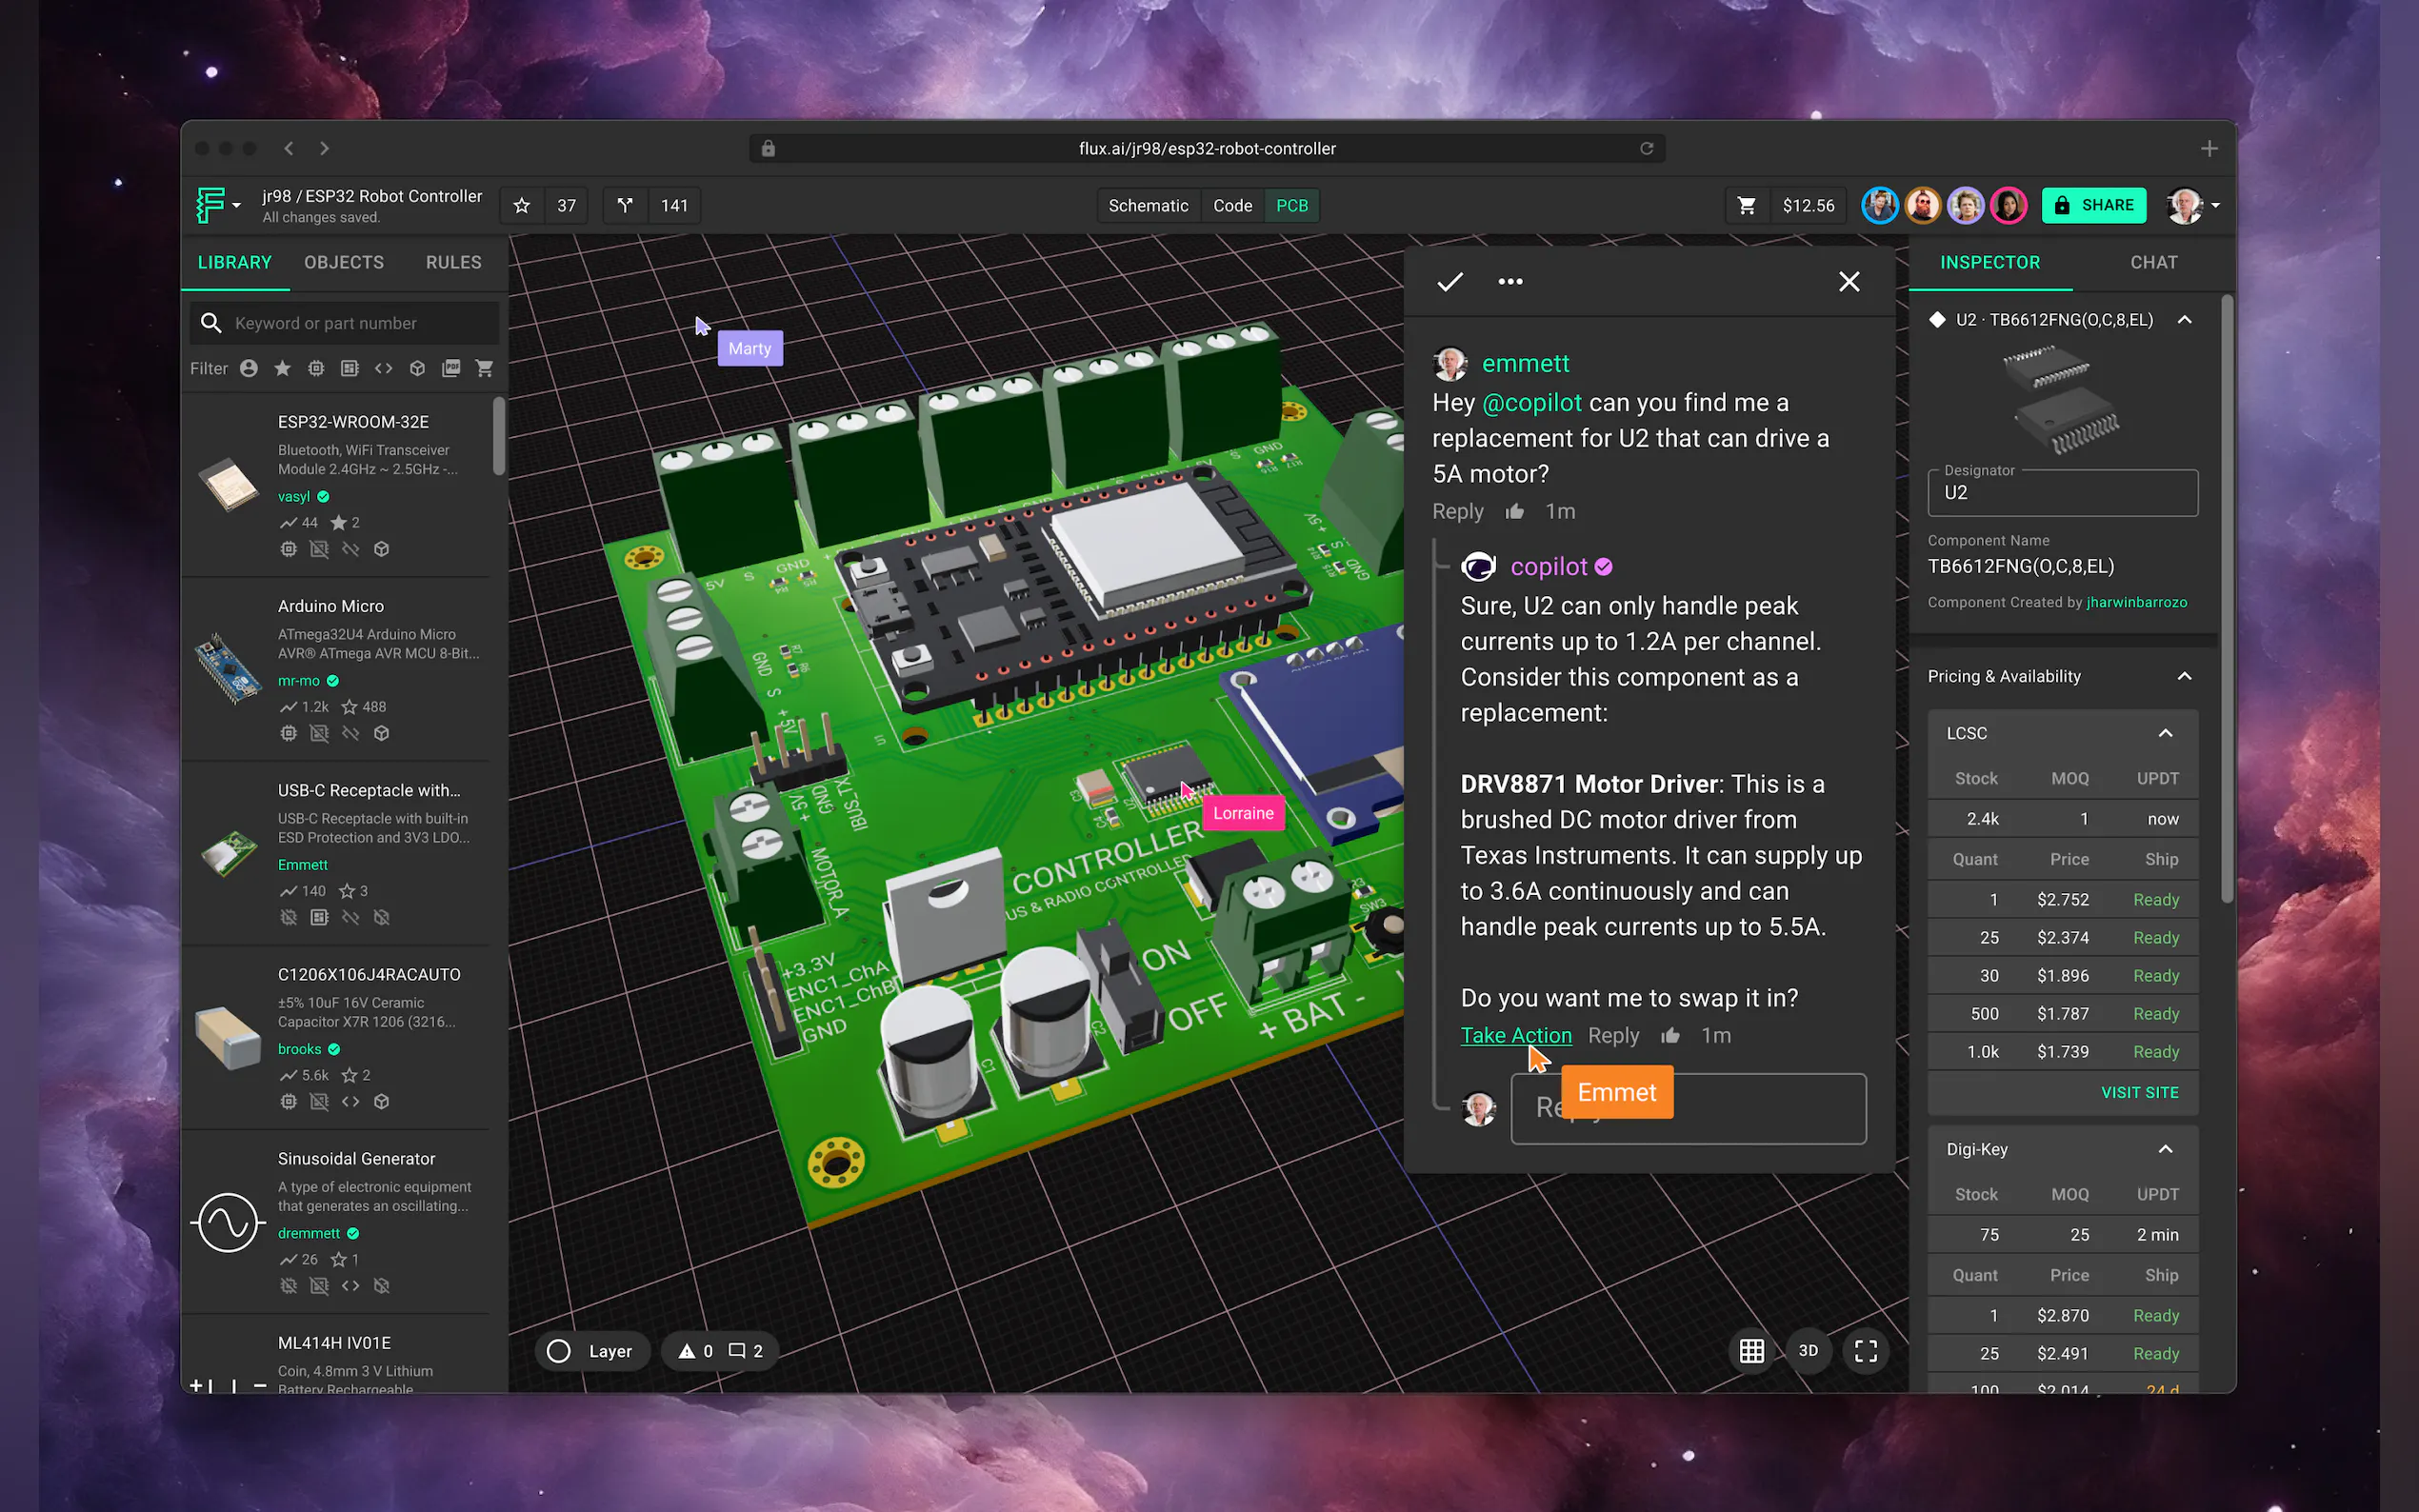Filter library by parts with footprints
2419x1512 pixels.
(x=349, y=368)
